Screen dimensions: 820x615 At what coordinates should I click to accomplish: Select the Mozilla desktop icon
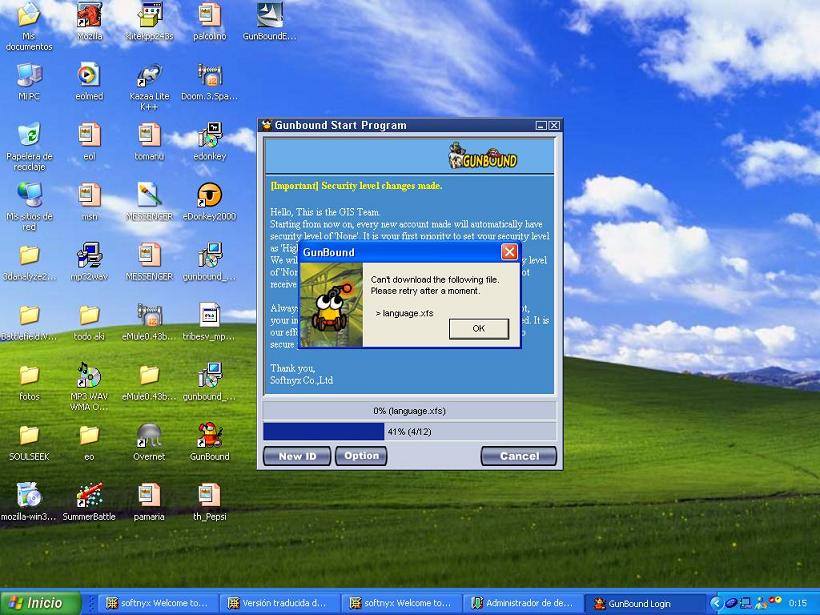click(x=89, y=21)
